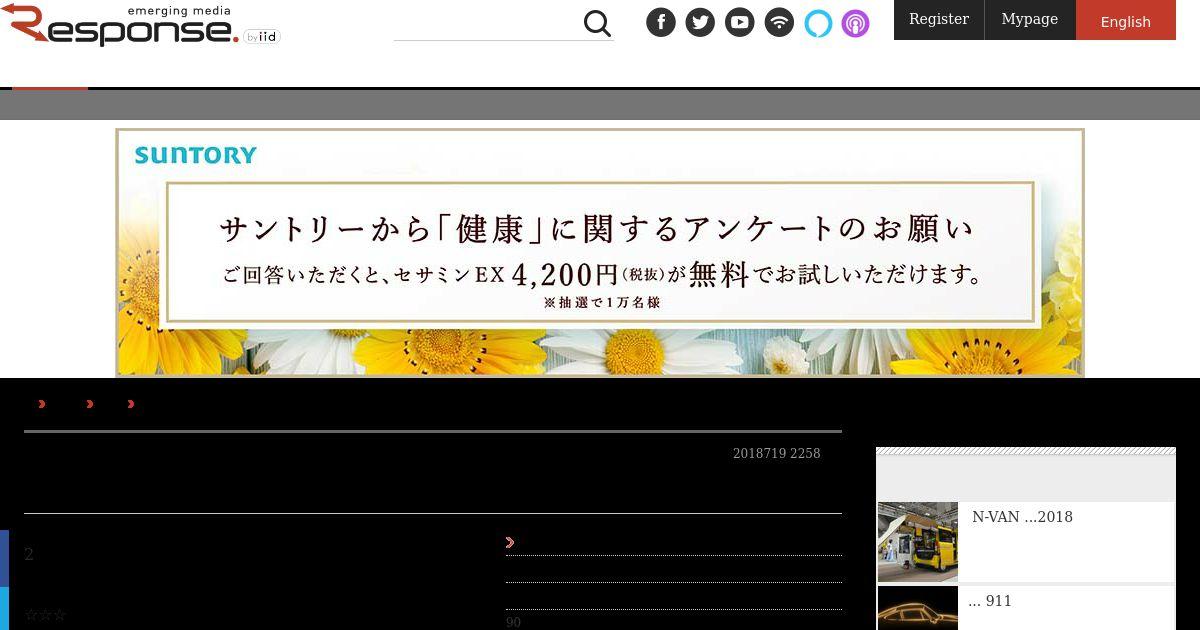This screenshot has height=630, width=1200.
Task: Click the three-star rating text
Action: (45, 616)
